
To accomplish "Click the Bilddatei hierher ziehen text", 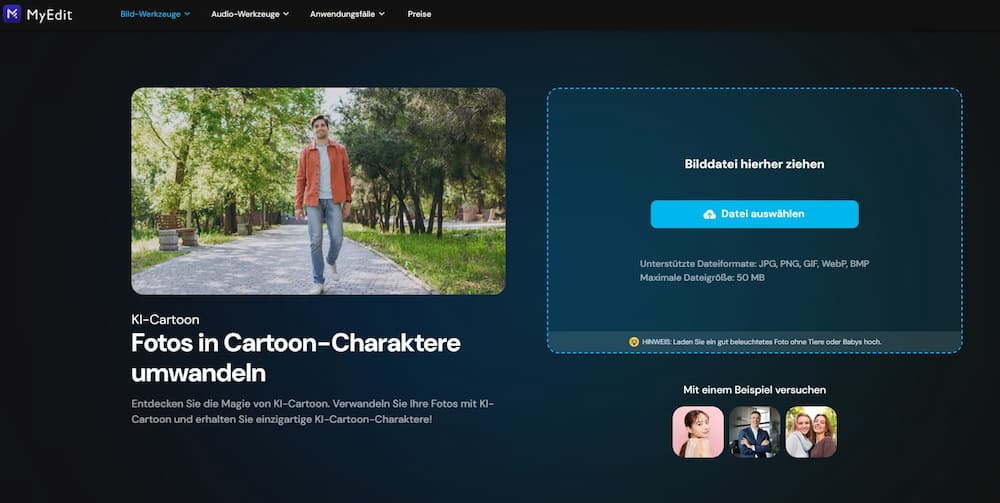I will tap(754, 164).
